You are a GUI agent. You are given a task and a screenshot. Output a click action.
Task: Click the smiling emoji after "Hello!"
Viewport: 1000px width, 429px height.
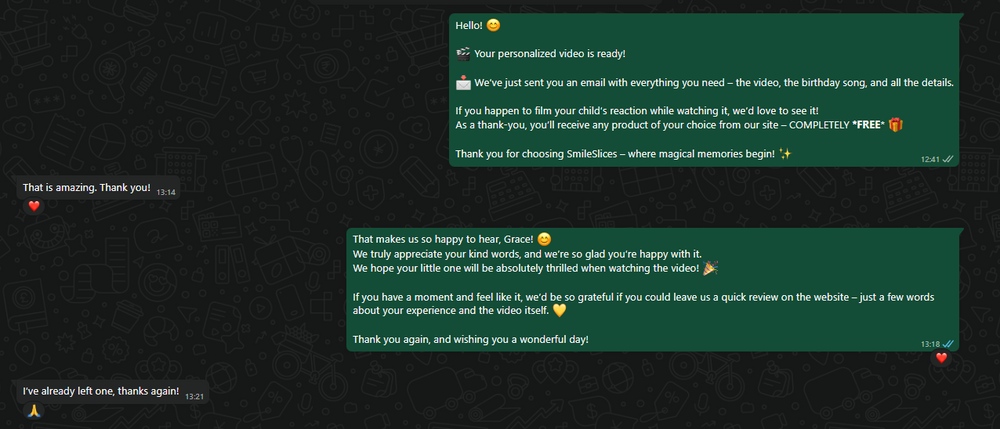(x=492, y=25)
